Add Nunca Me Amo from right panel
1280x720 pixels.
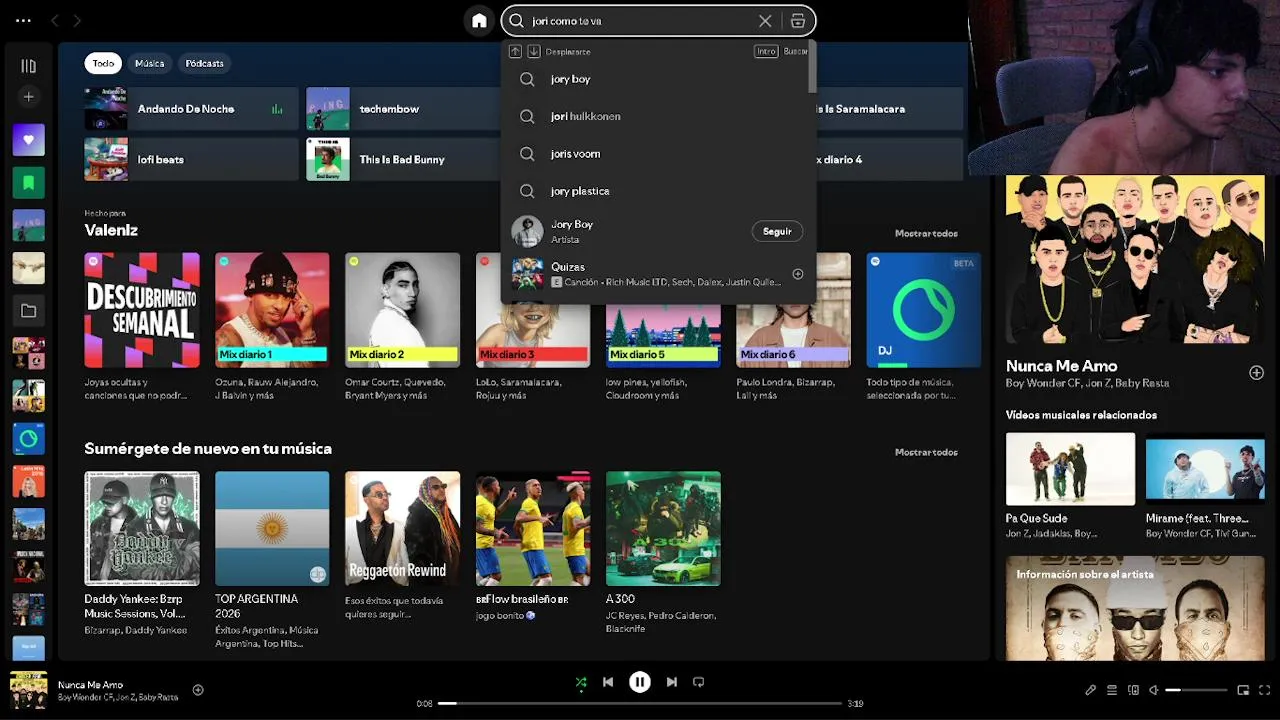point(1256,373)
